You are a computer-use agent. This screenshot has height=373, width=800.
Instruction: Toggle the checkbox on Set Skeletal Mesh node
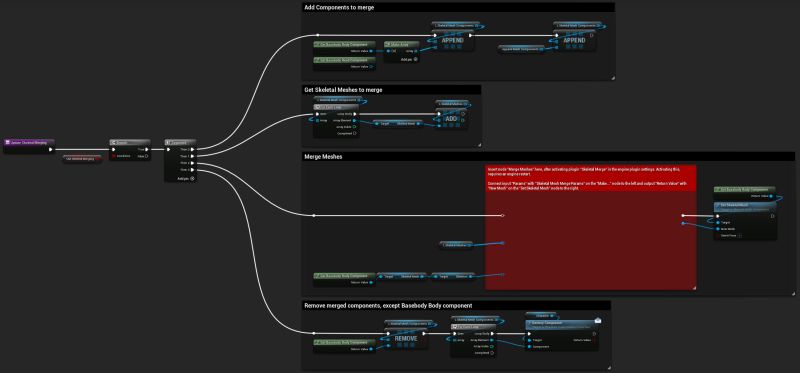pos(739,236)
